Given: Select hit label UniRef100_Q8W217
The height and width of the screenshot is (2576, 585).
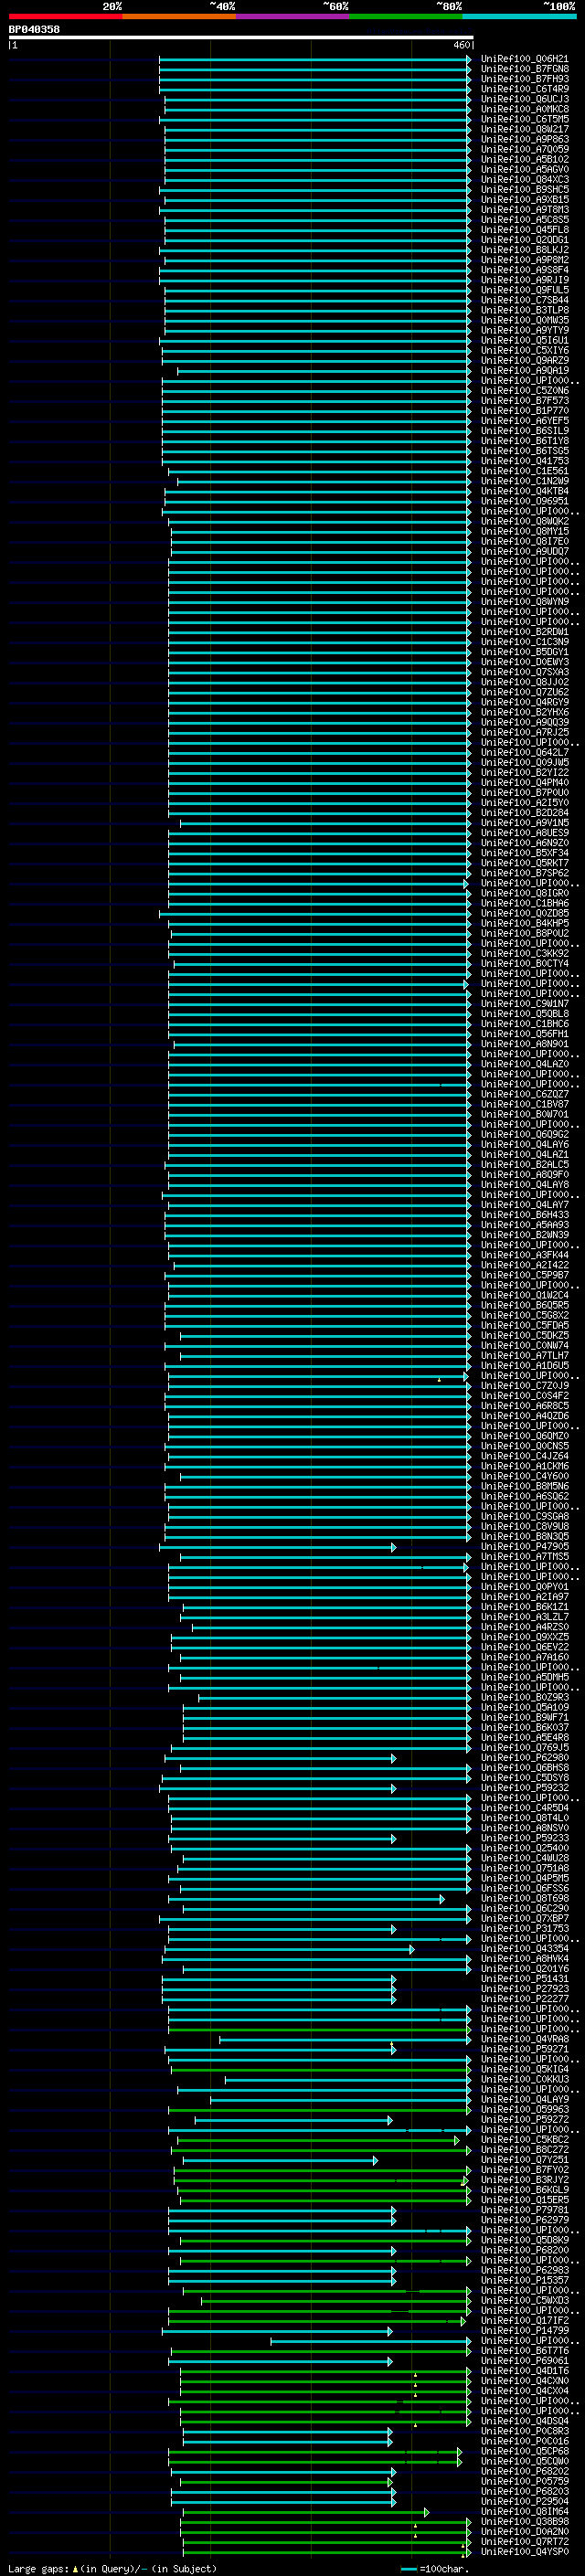Looking at the screenshot, I should (x=524, y=129).
